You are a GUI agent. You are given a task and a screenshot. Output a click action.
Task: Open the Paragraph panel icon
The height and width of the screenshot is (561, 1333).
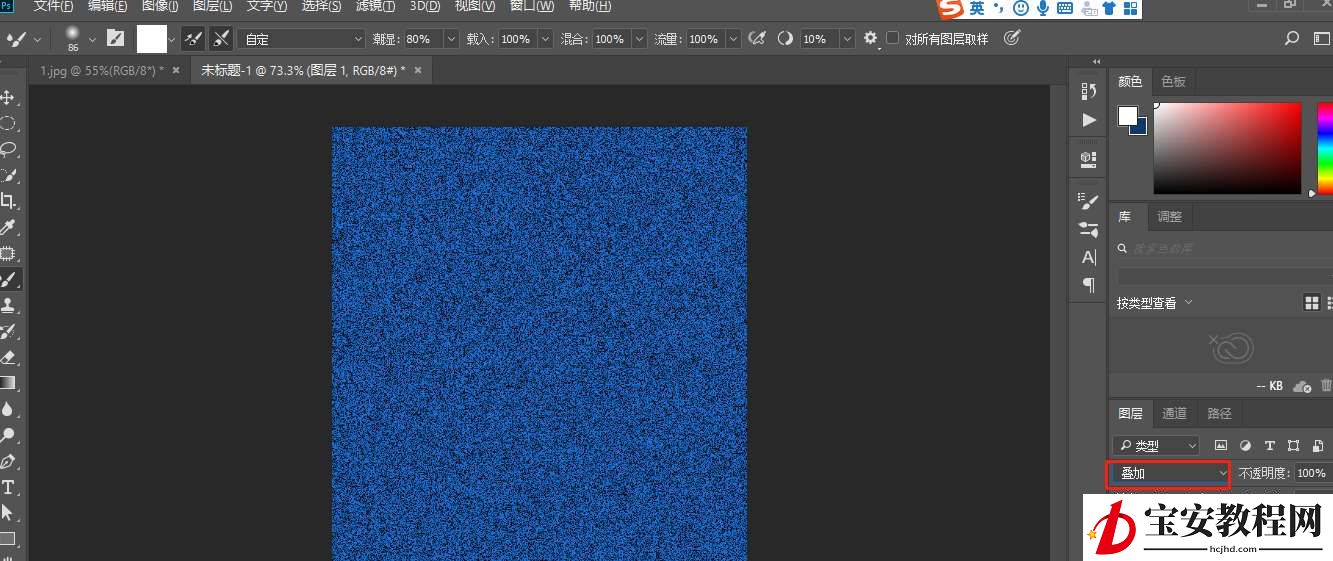coord(1089,285)
